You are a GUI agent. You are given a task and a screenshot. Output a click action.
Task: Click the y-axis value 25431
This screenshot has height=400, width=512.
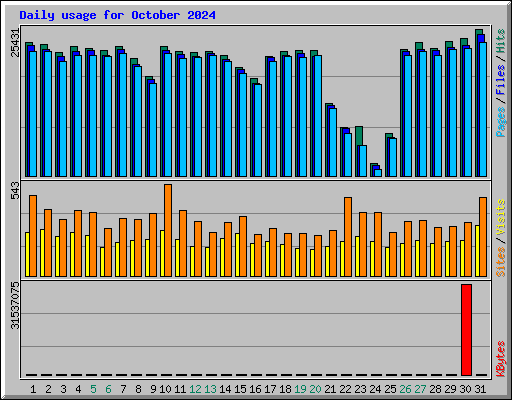tap(15, 43)
